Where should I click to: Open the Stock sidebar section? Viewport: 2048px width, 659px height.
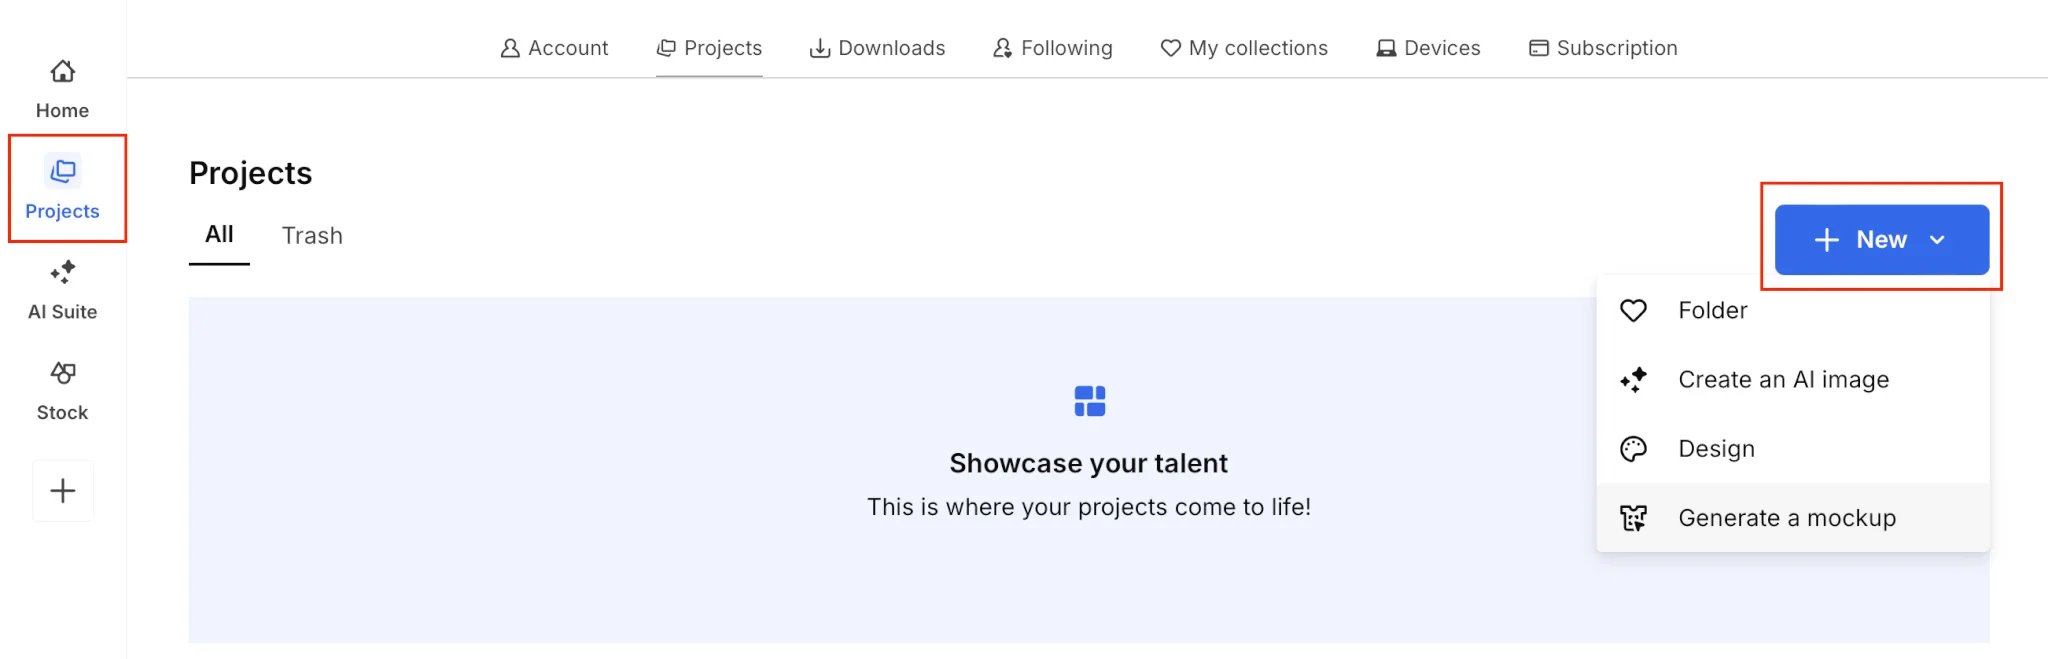(62, 391)
